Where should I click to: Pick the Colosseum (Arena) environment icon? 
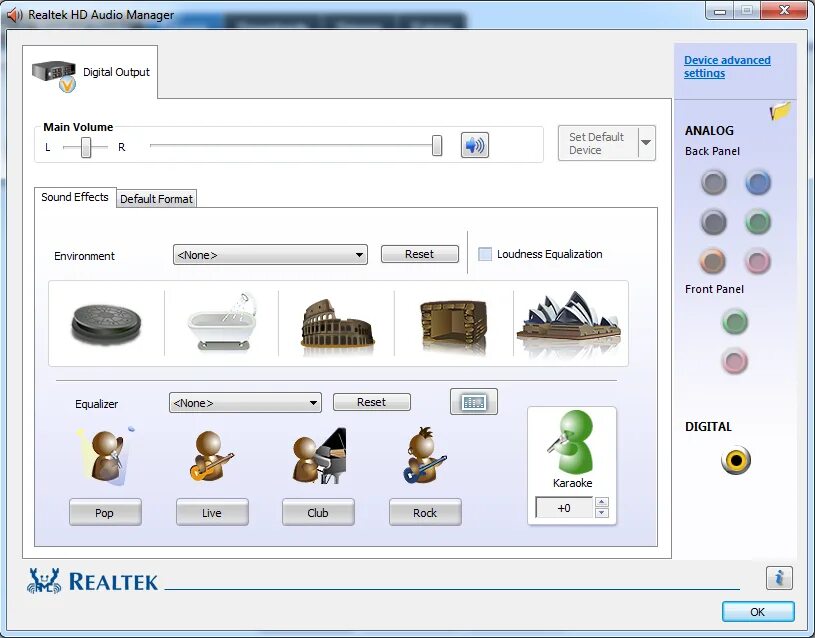coord(337,323)
